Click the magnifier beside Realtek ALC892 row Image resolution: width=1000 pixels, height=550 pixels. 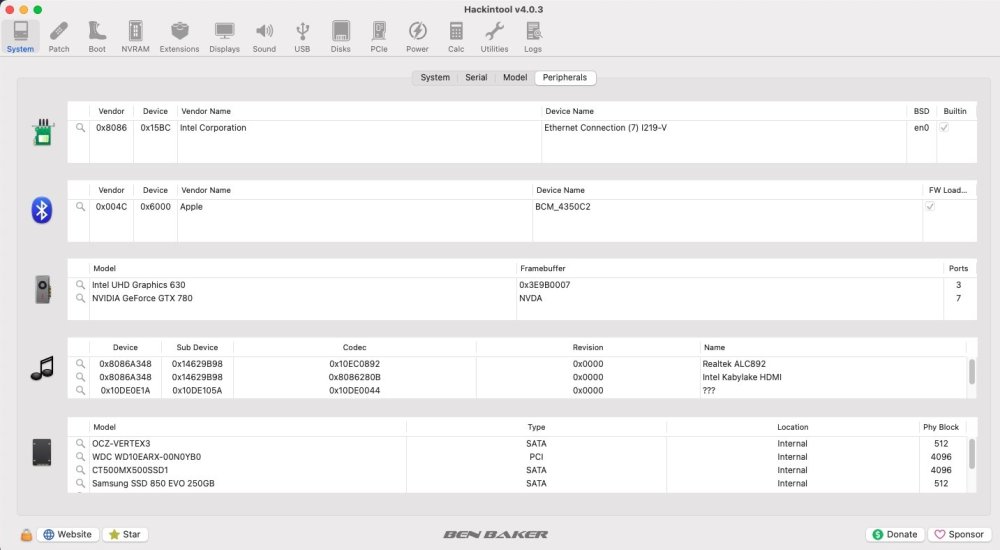[x=80, y=364]
